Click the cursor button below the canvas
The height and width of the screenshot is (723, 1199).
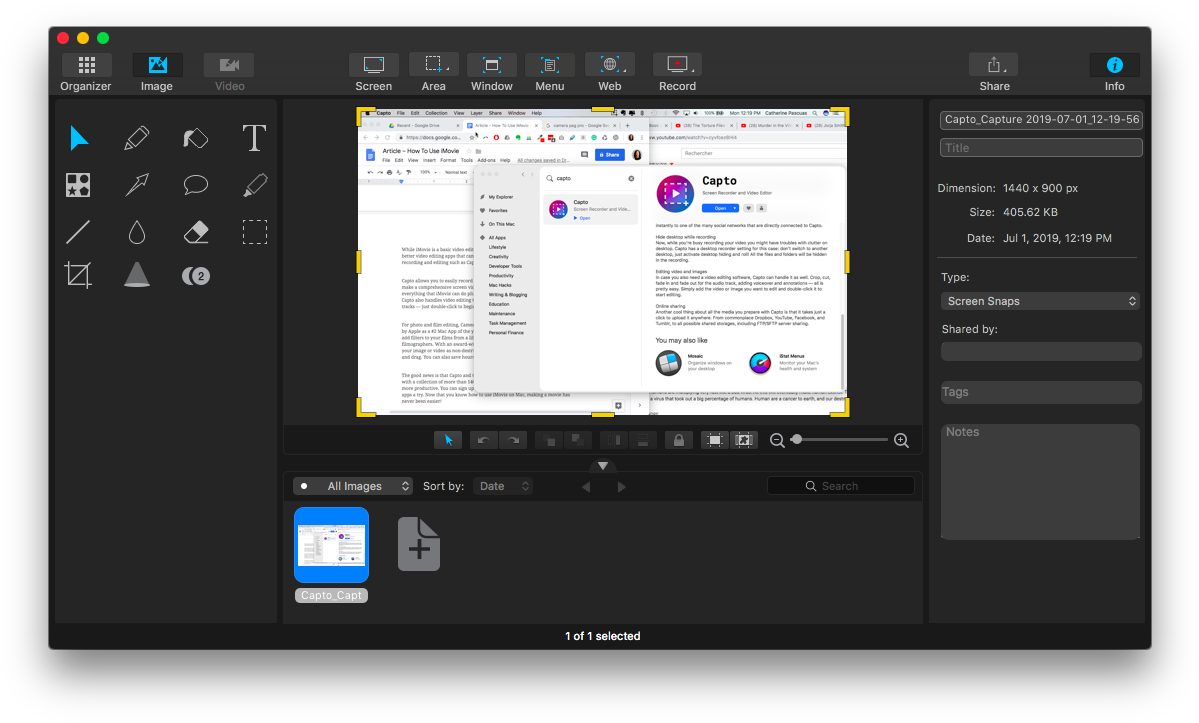pyautogui.click(x=448, y=440)
